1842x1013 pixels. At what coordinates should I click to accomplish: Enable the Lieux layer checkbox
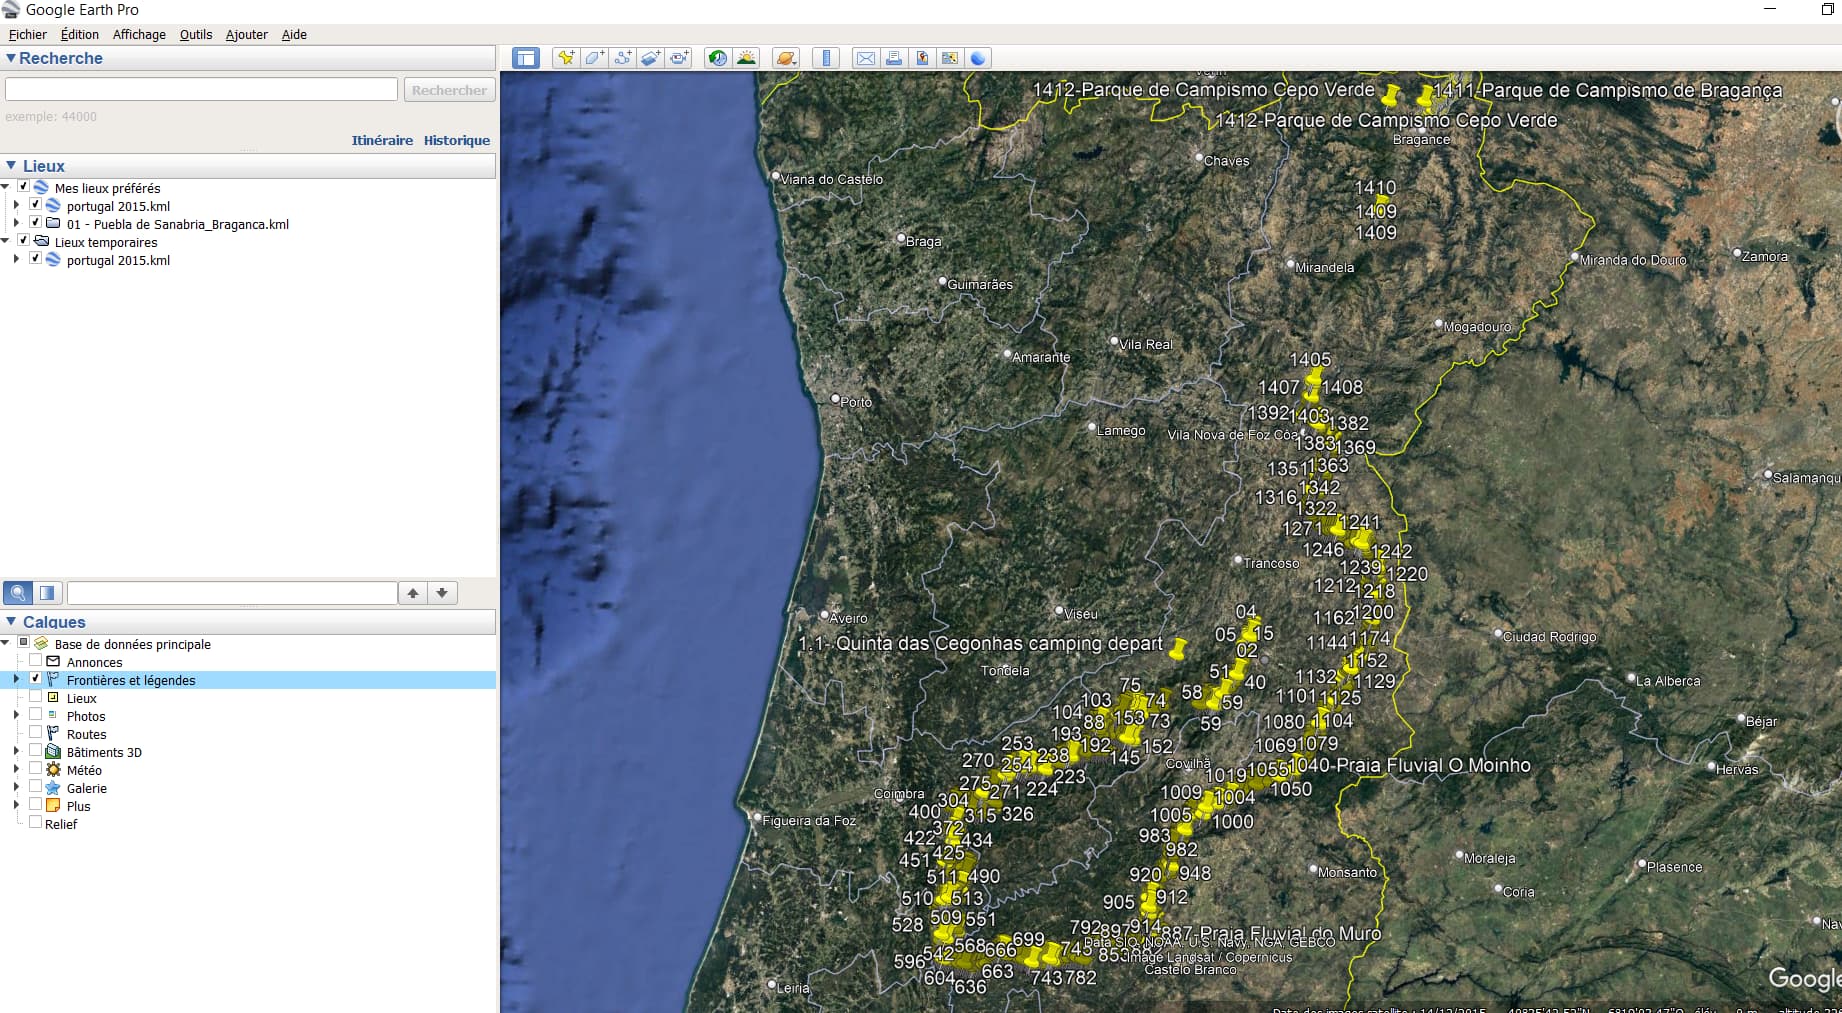(x=35, y=697)
